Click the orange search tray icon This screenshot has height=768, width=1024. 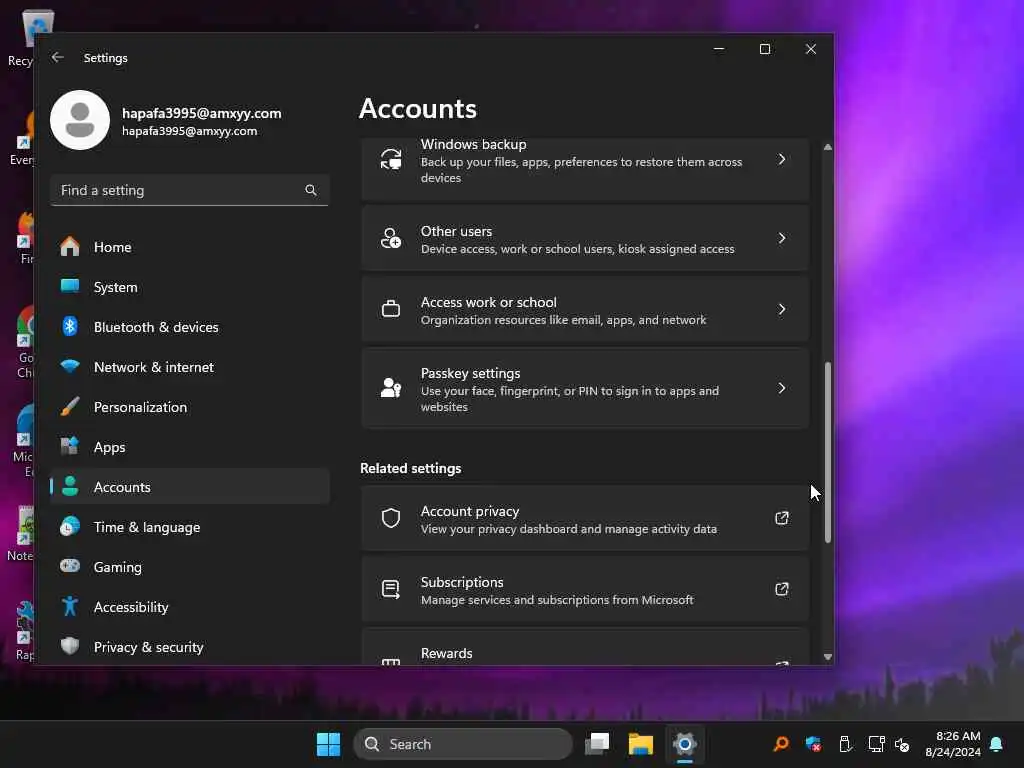pos(781,744)
